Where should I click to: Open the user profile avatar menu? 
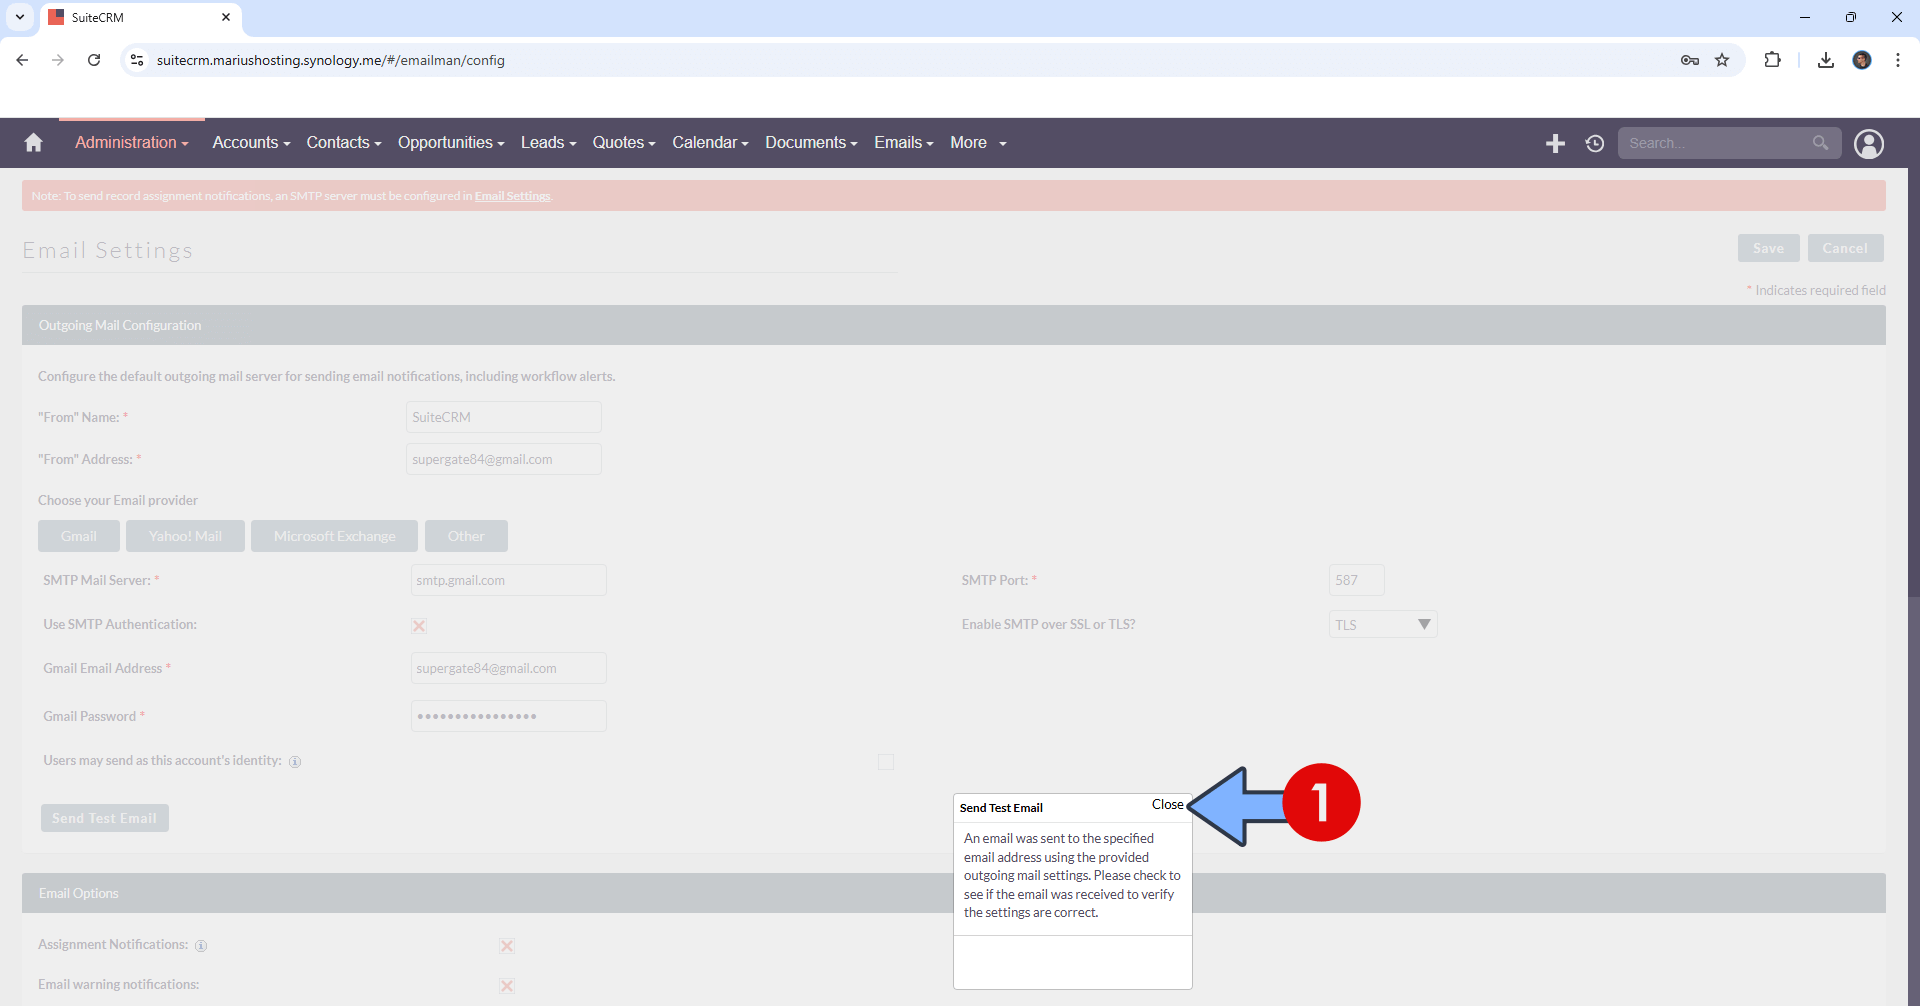[x=1869, y=144]
